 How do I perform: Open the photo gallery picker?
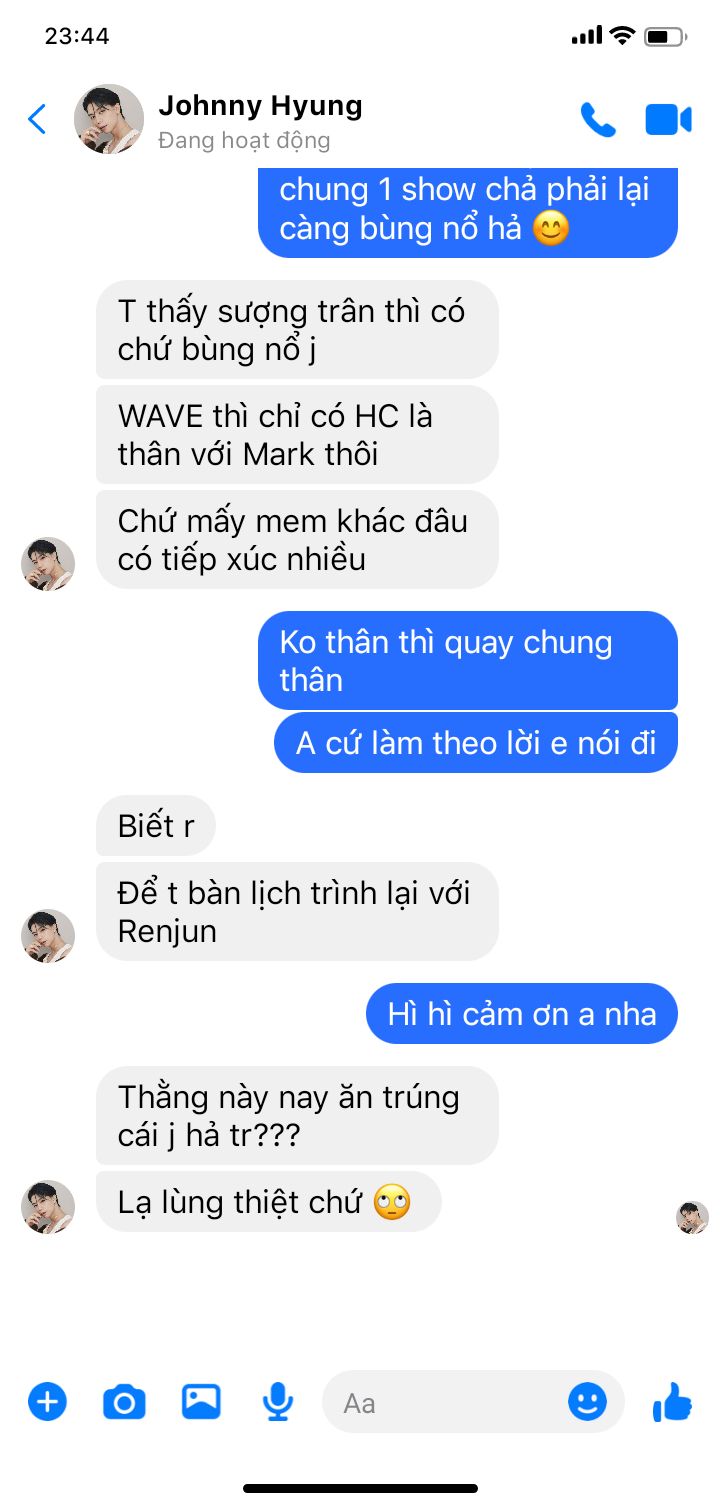201,1401
